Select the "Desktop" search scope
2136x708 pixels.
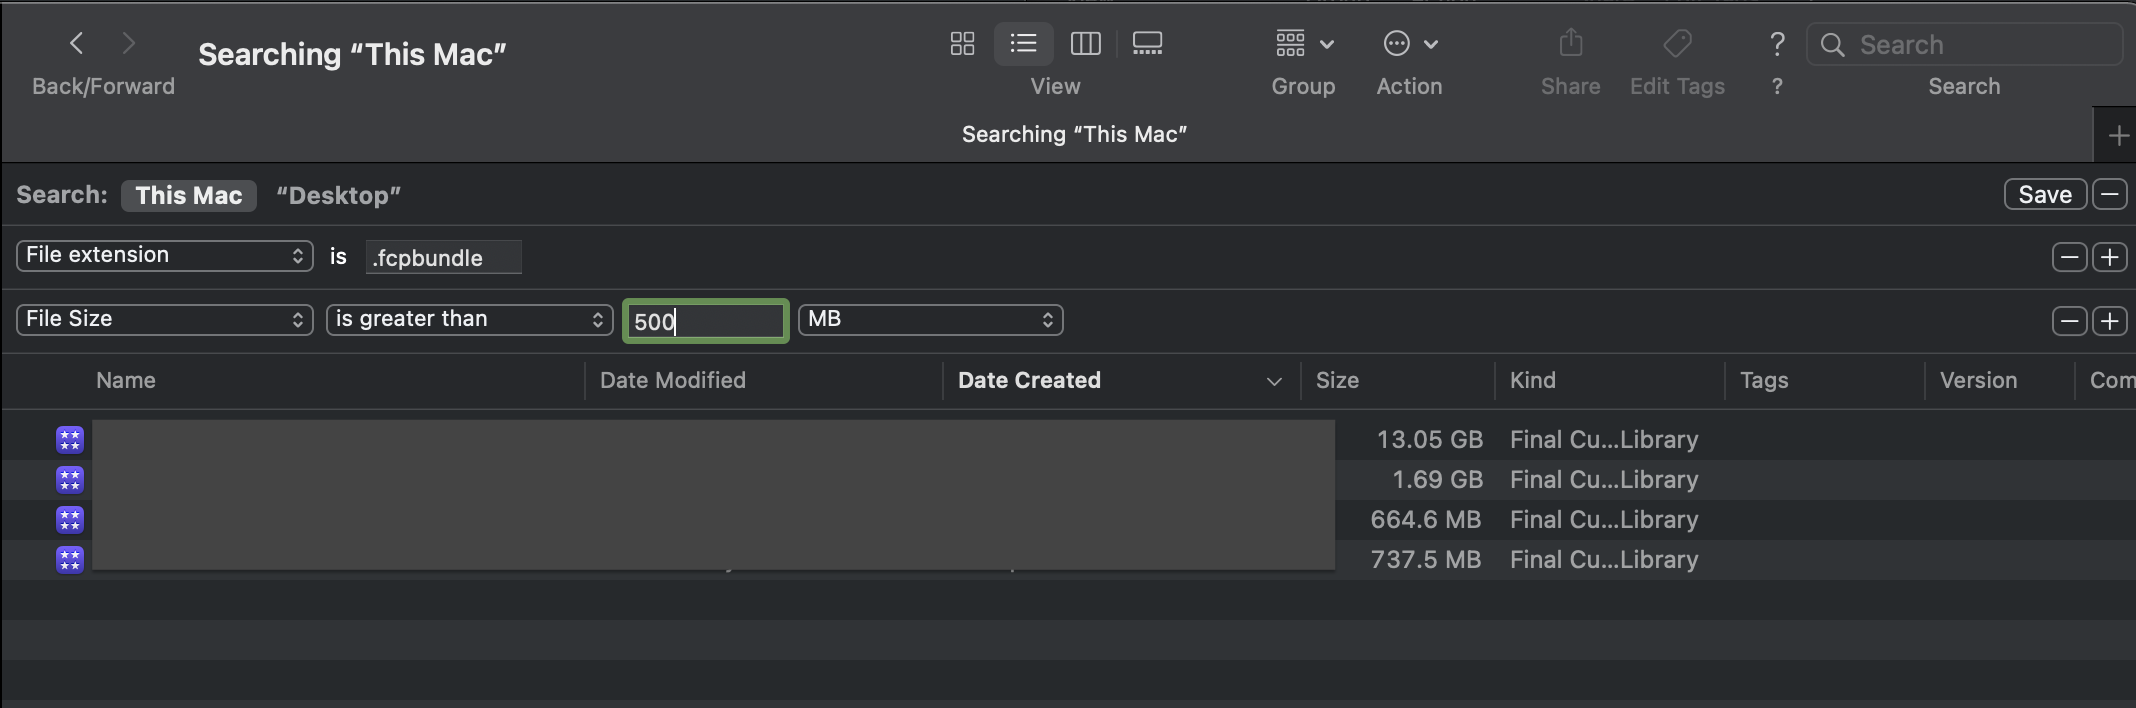338,196
